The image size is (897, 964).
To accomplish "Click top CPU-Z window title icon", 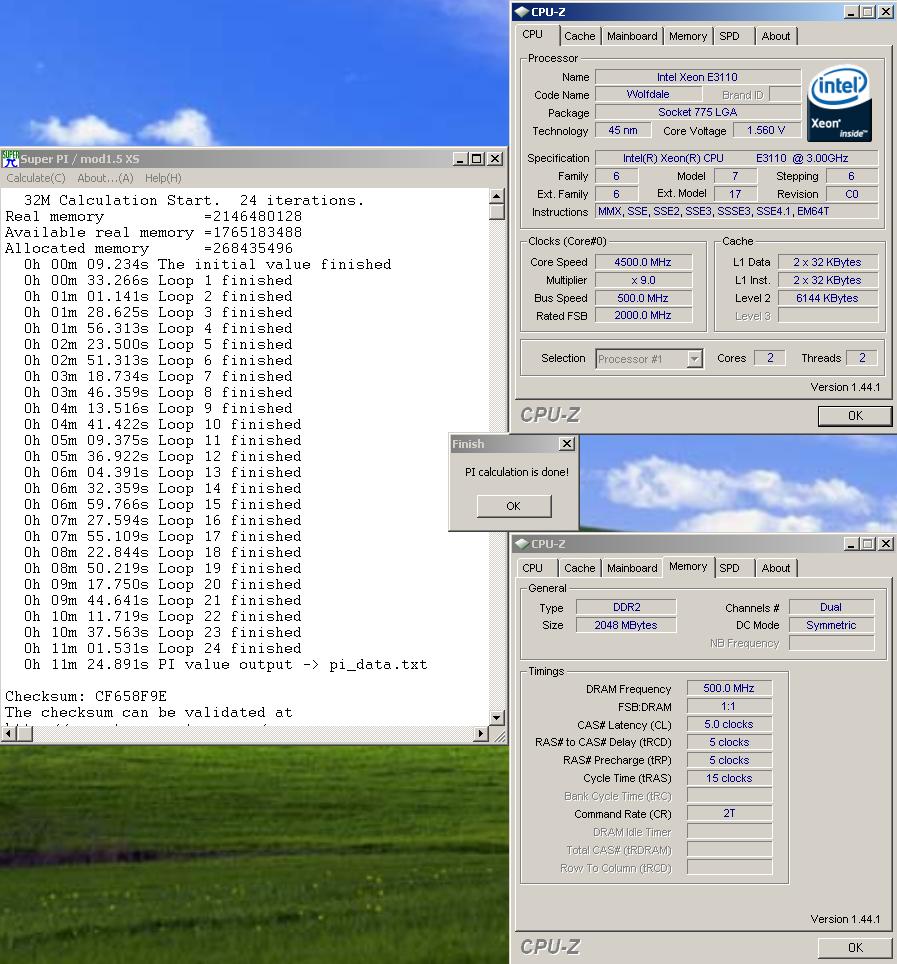I will (x=522, y=12).
